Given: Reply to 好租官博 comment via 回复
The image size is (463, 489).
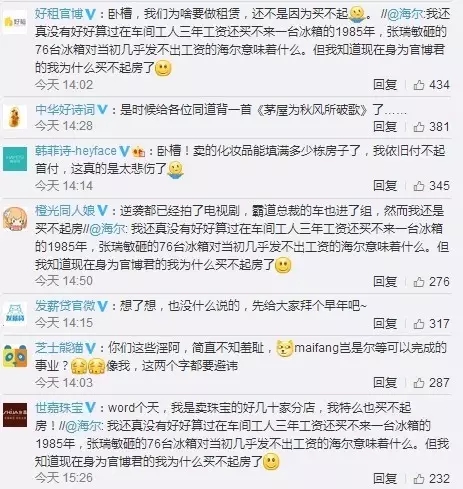Looking at the screenshot, I should [385, 85].
